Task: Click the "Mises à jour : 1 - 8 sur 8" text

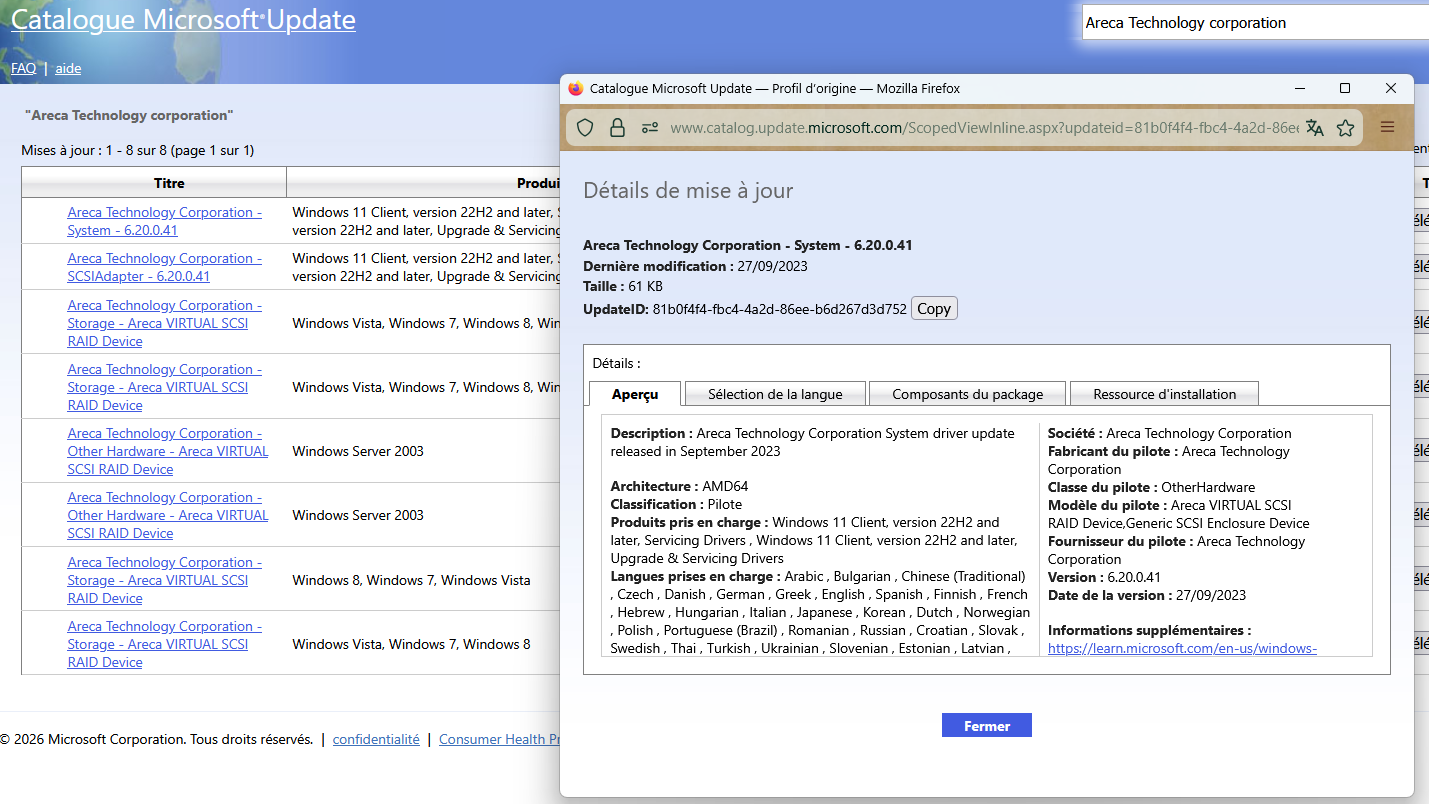Action: point(94,150)
